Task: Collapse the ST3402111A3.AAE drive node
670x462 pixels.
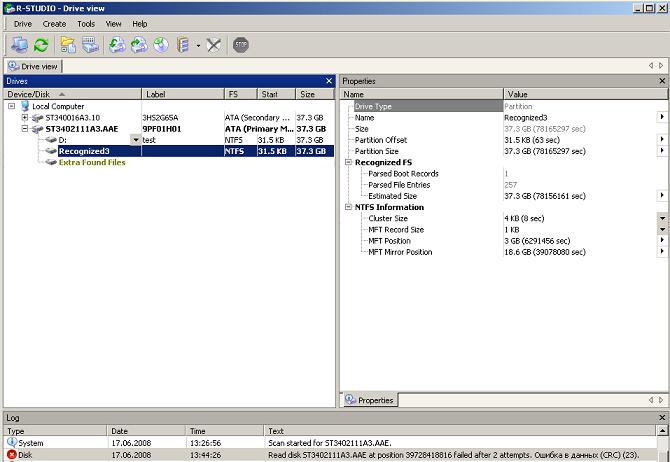Action: coord(25,128)
